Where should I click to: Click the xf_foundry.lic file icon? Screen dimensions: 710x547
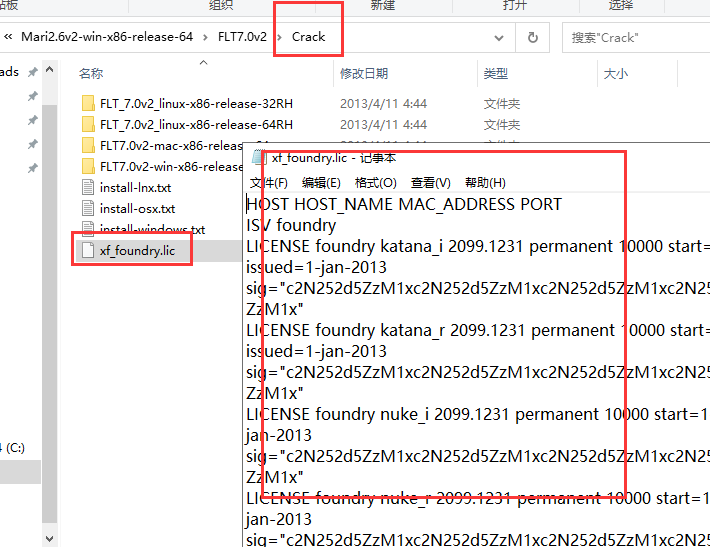88,250
